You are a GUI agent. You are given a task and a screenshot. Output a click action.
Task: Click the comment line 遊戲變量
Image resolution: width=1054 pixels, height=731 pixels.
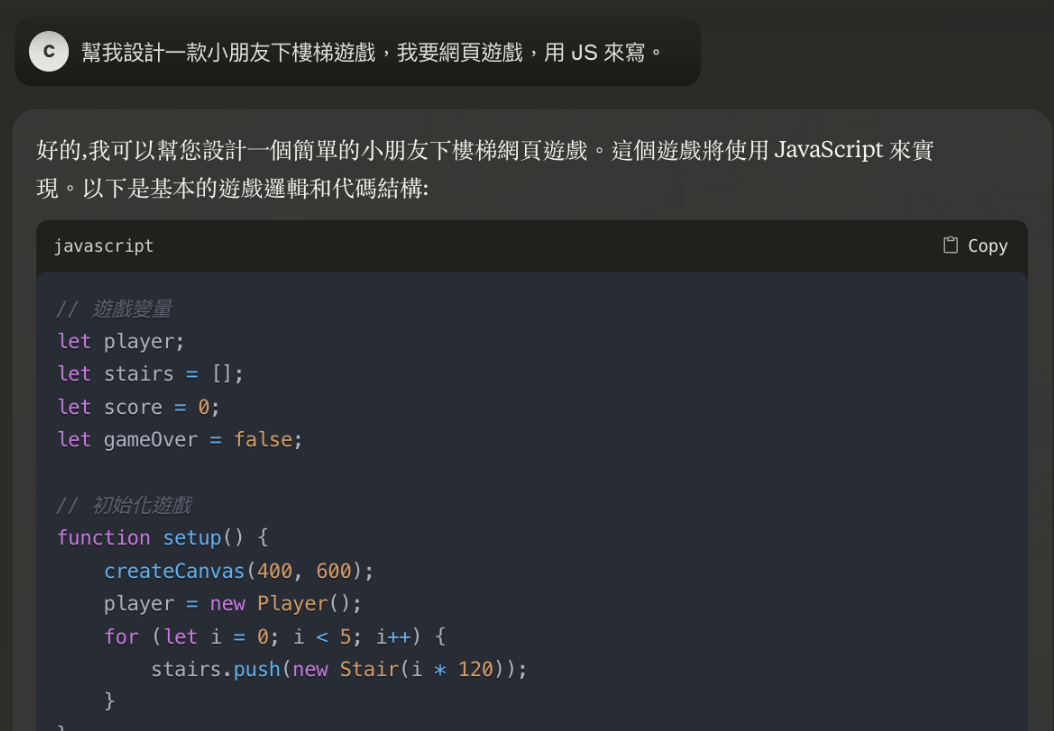coord(114,309)
